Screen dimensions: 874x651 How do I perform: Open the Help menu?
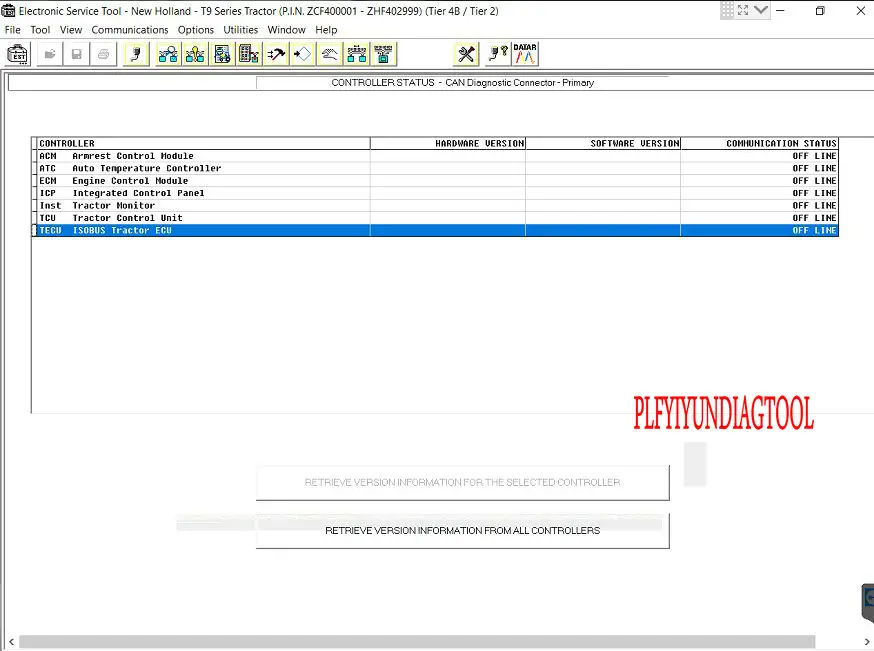pos(326,30)
